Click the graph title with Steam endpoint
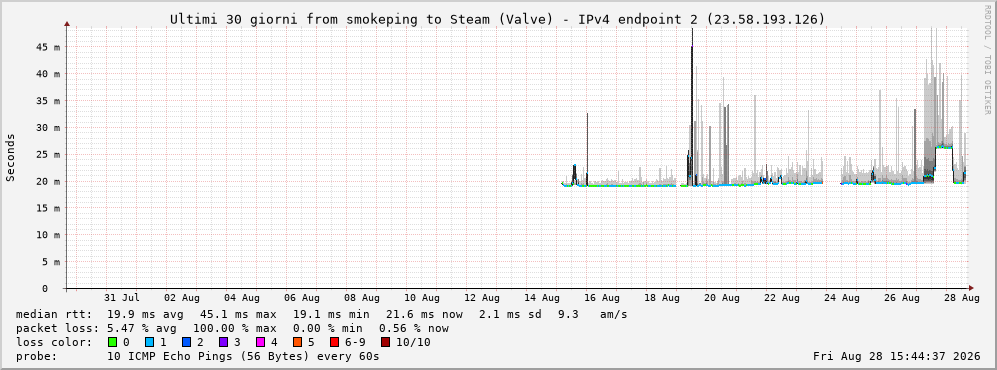997x370 pixels. click(x=497, y=20)
